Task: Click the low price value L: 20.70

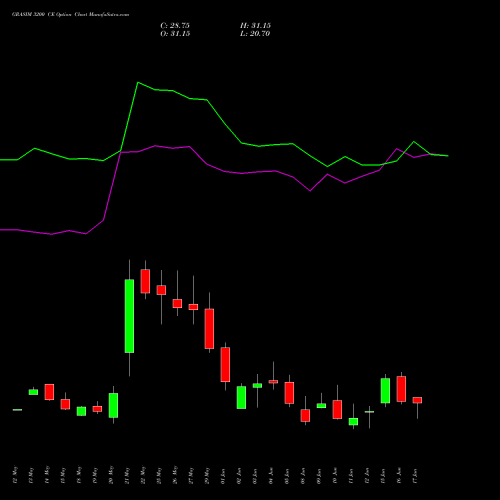Action: (x=255, y=34)
